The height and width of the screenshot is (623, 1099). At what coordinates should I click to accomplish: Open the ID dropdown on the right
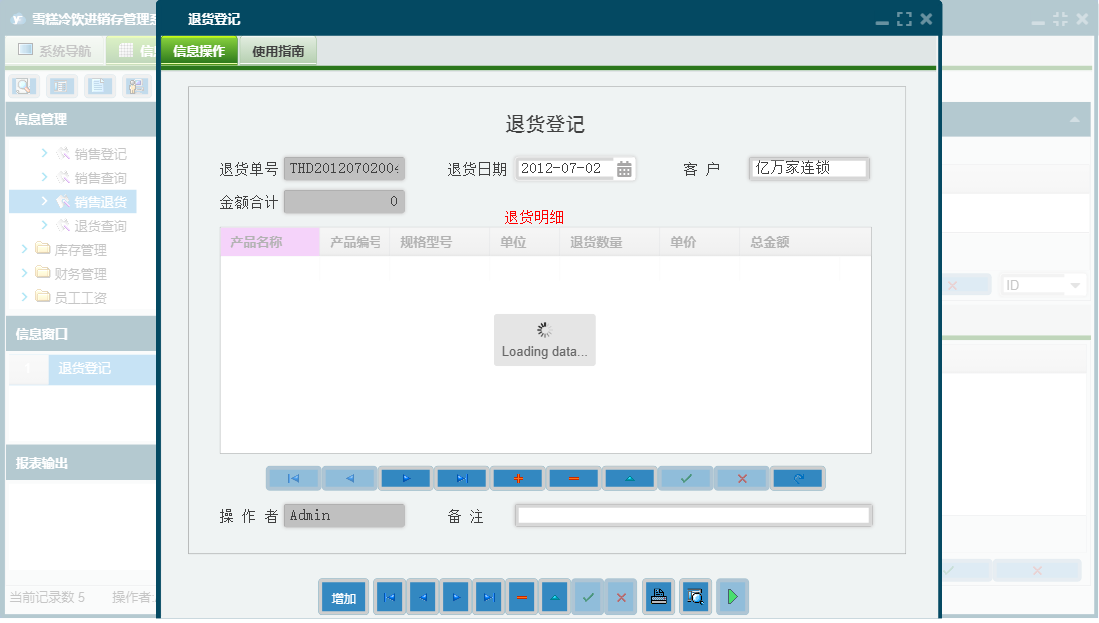point(1075,284)
